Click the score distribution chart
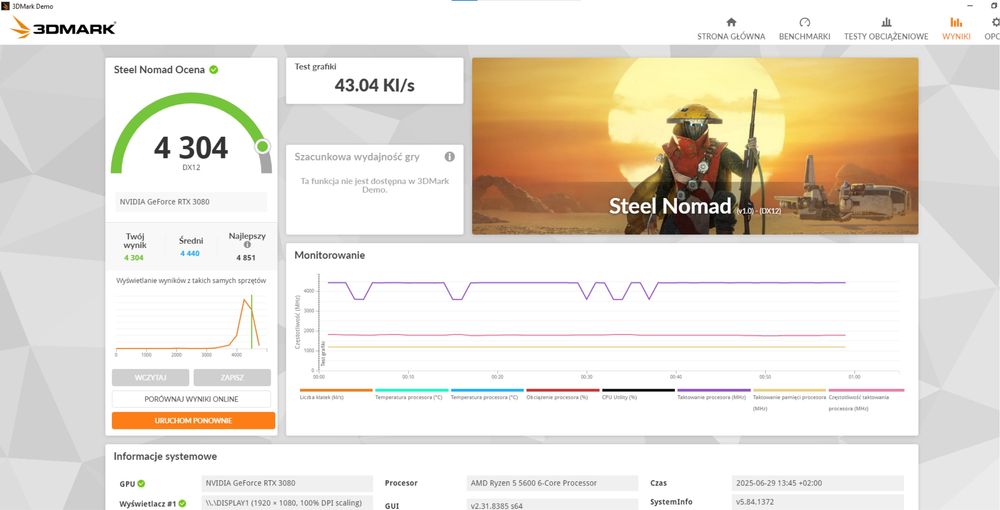 click(x=191, y=322)
